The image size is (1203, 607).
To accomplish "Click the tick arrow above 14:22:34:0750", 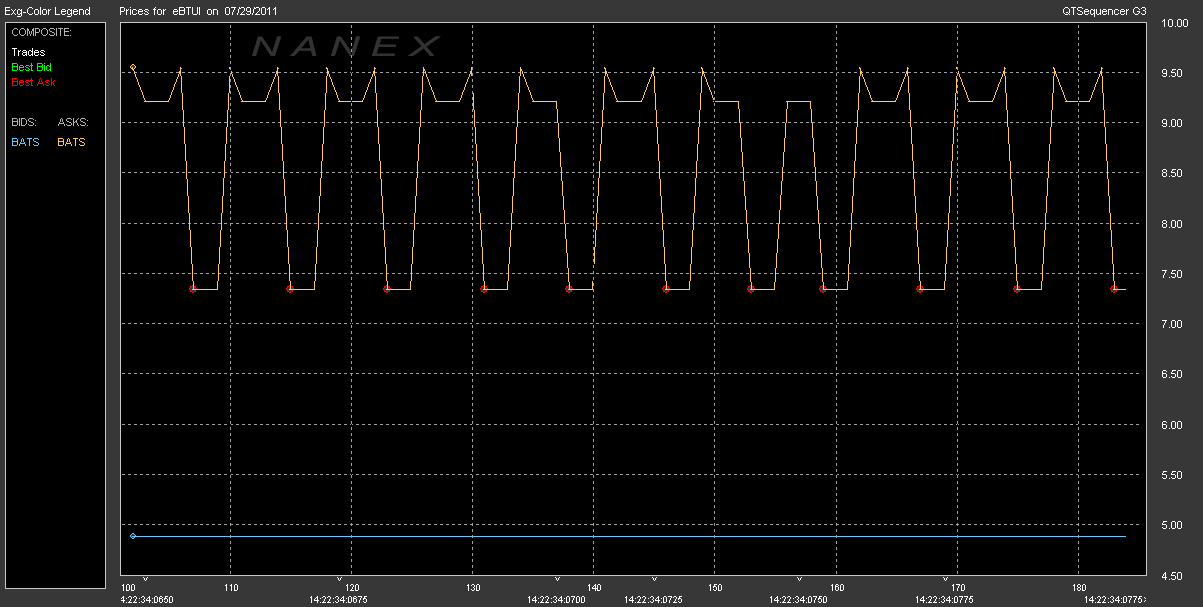I will click(x=799, y=579).
